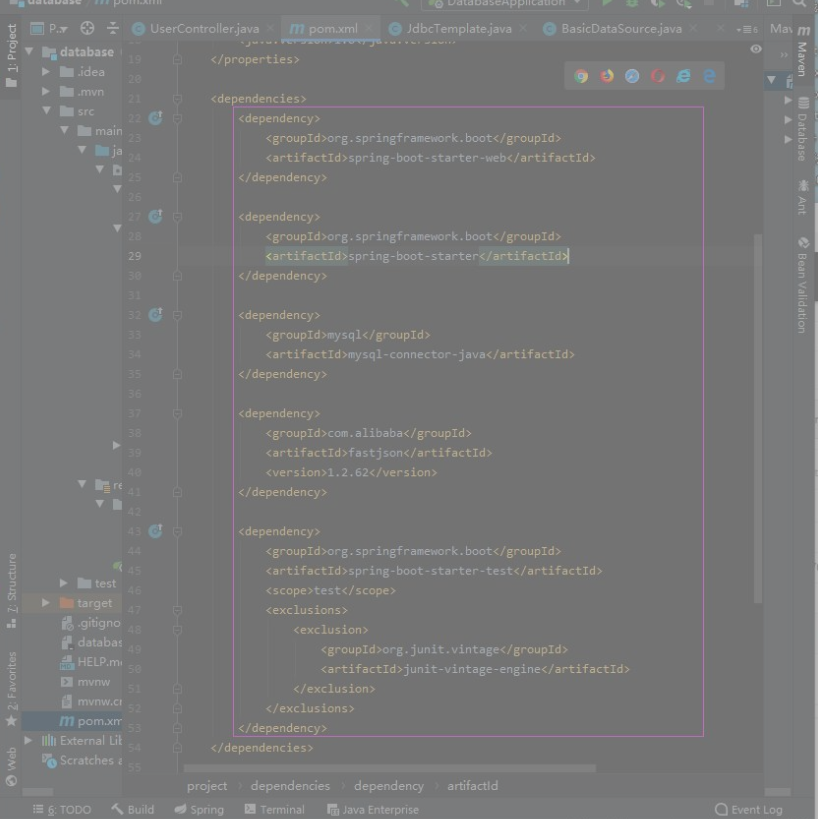818x819 pixels.
Task: Open the page in Edge browser icon
Action: (x=709, y=76)
